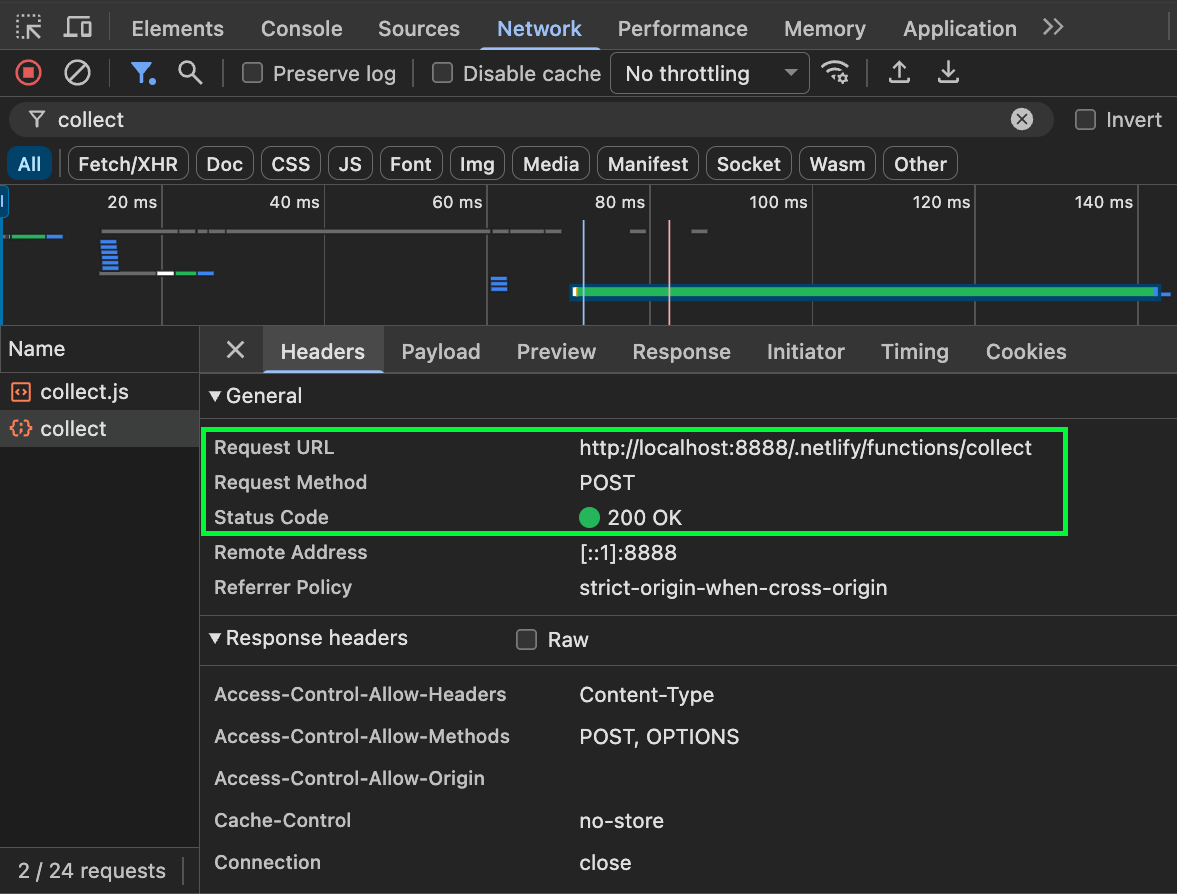Select the All filter type
The image size is (1177, 894).
(x=29, y=164)
